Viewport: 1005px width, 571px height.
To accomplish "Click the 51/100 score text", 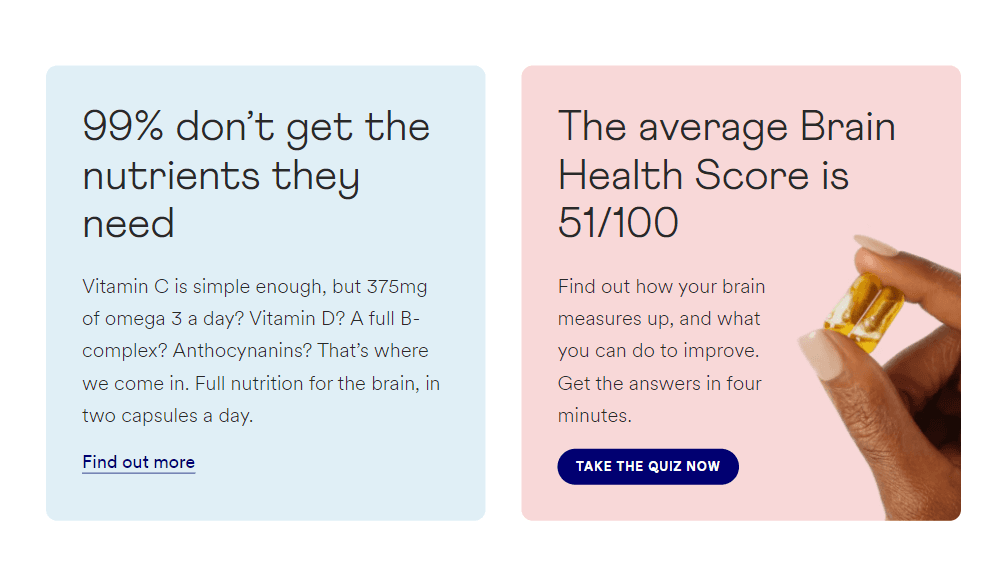I will click(618, 223).
